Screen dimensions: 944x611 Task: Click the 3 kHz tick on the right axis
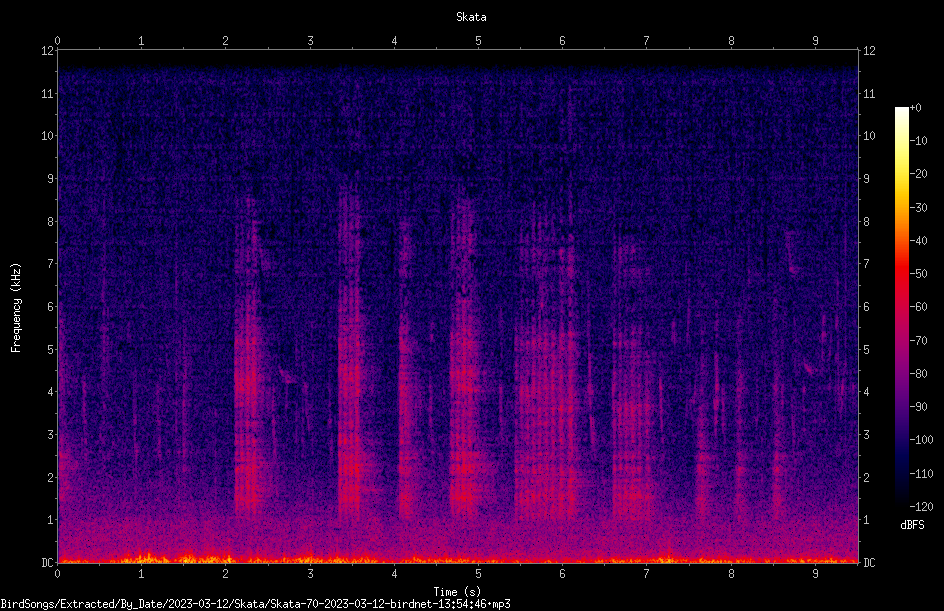pyautogui.click(x=866, y=434)
